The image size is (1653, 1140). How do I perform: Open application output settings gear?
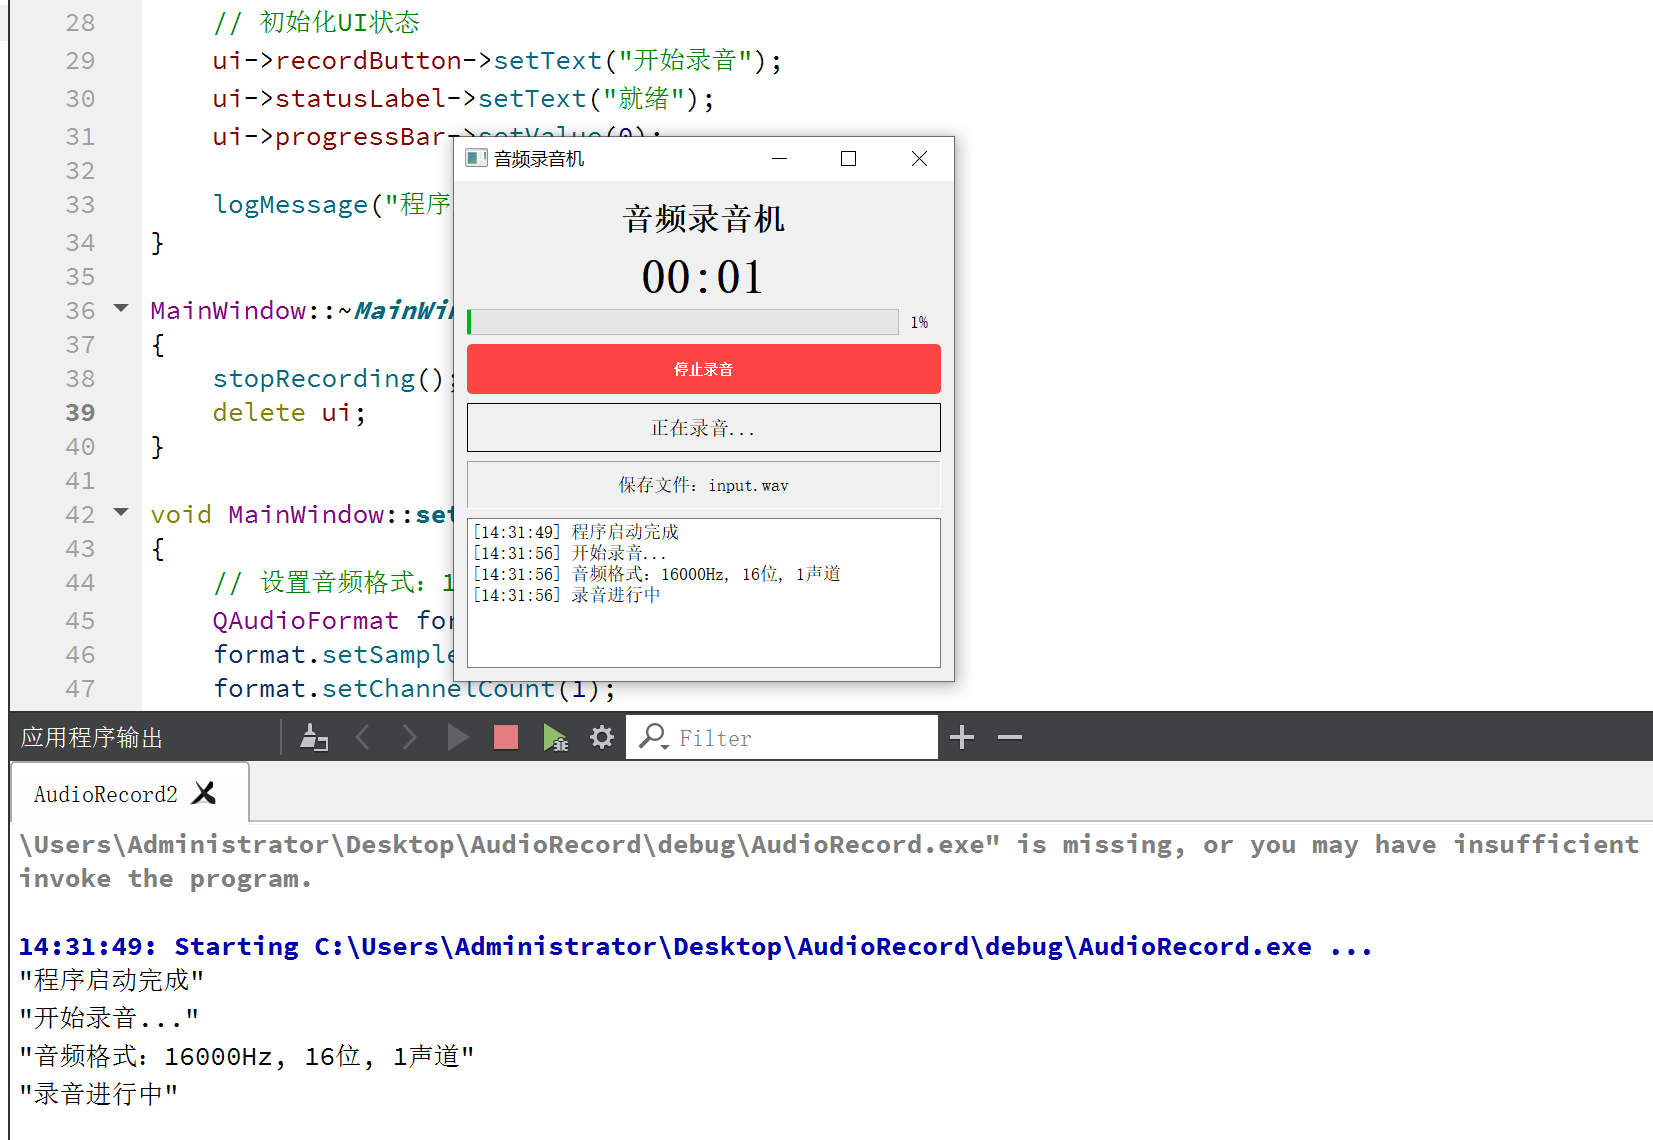click(x=601, y=738)
